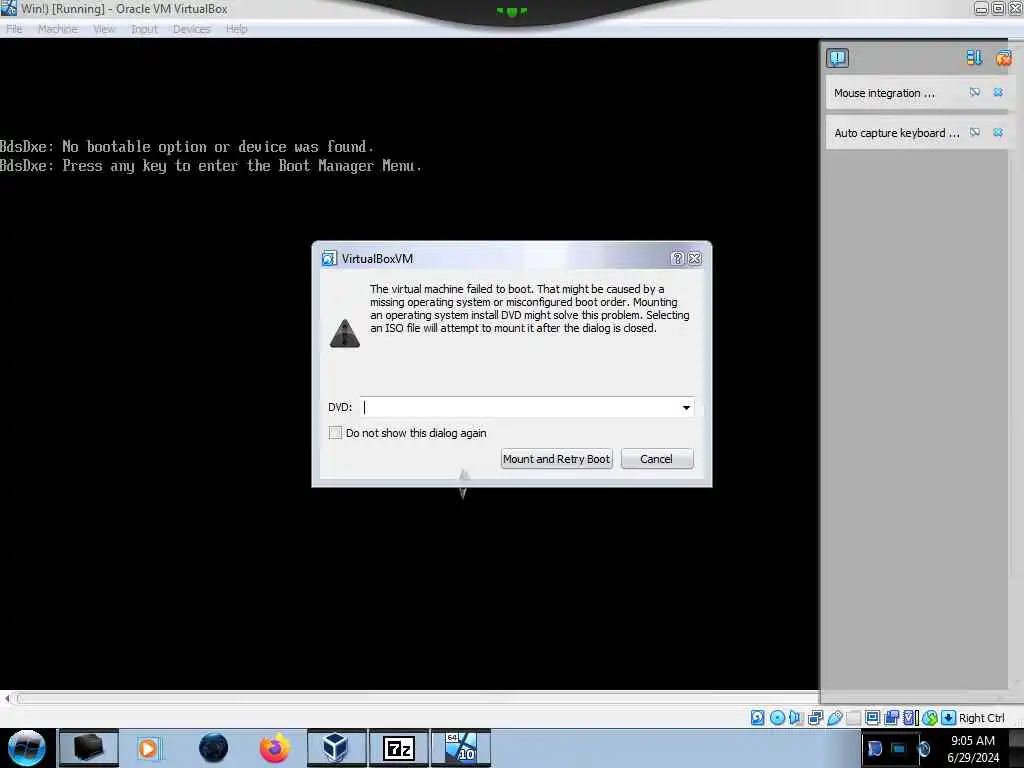Check 'Do not show this dialog again'

tap(335, 432)
